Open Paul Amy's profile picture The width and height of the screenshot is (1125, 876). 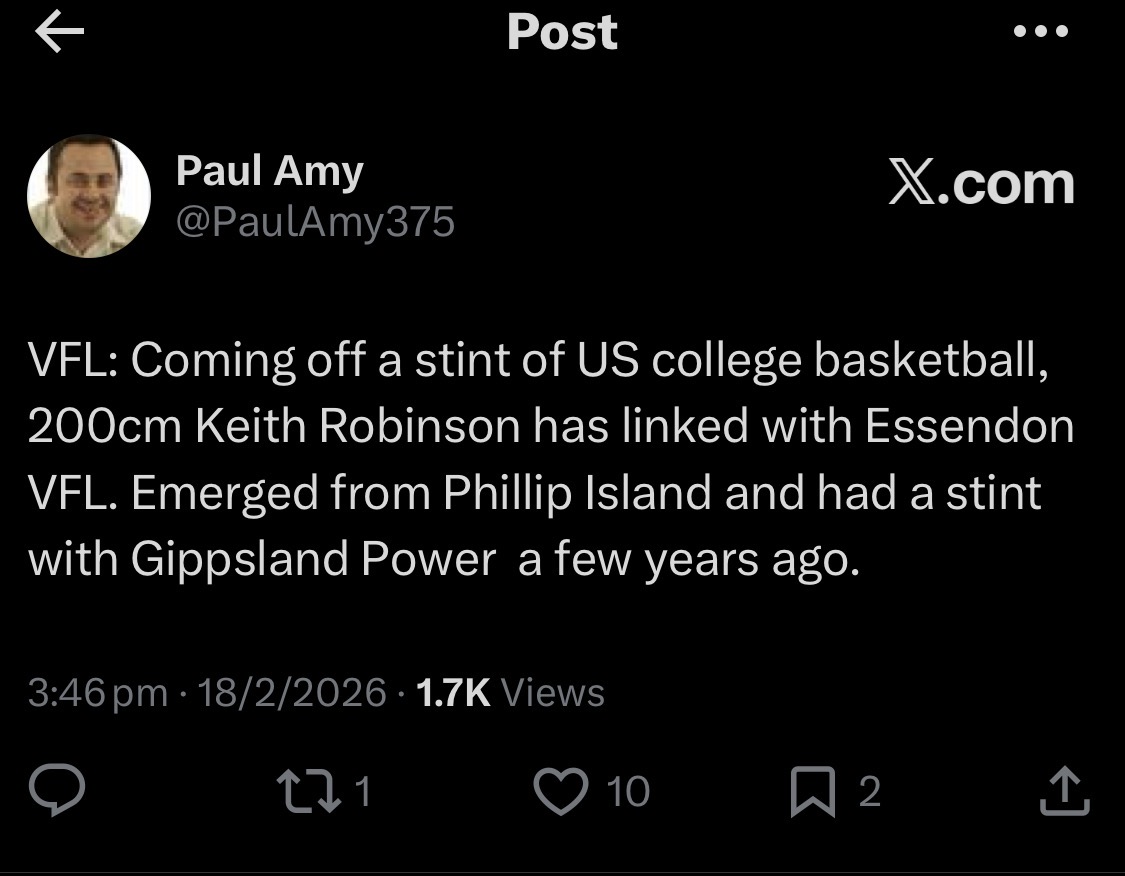88,196
